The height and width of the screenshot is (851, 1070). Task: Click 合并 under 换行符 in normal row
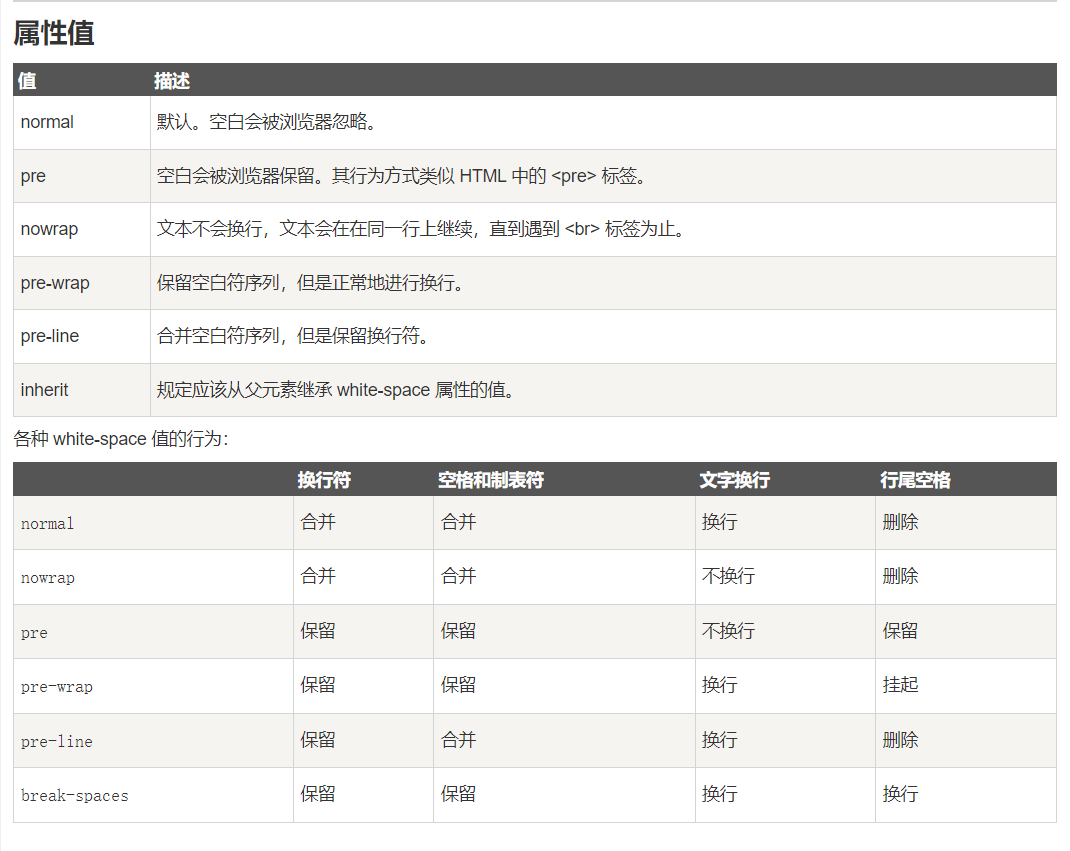318,523
